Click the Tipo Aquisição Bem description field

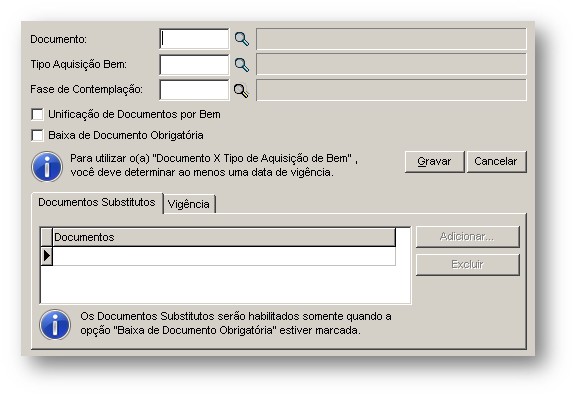click(x=391, y=64)
